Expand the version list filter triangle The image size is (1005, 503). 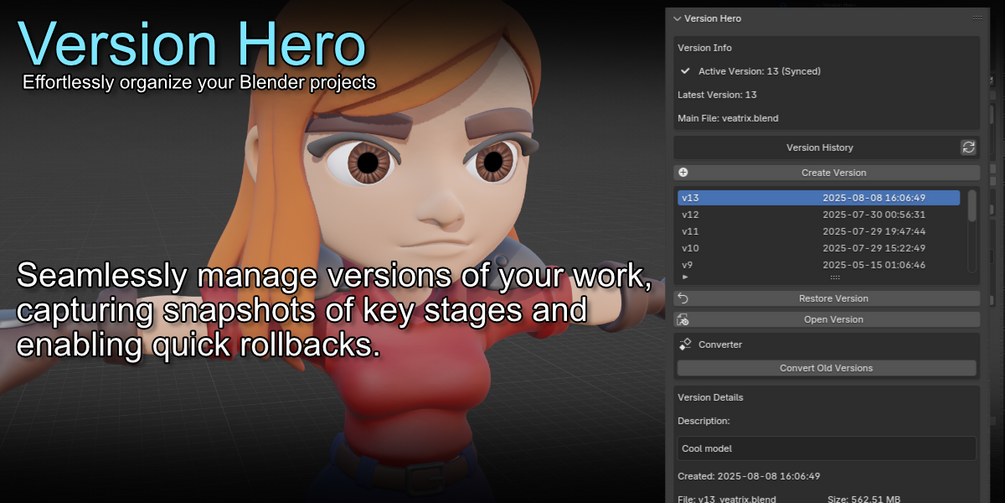[x=685, y=277]
